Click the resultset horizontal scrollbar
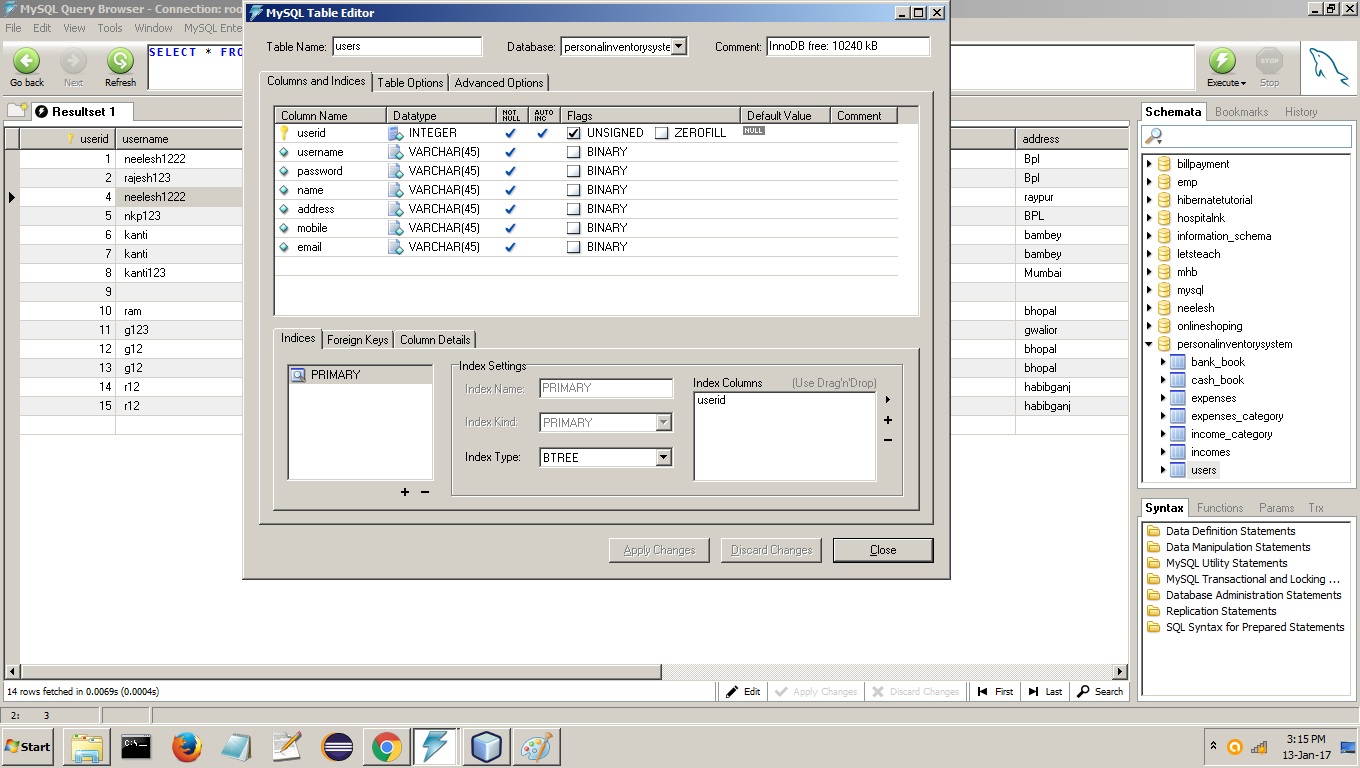1360x768 pixels. (340, 672)
